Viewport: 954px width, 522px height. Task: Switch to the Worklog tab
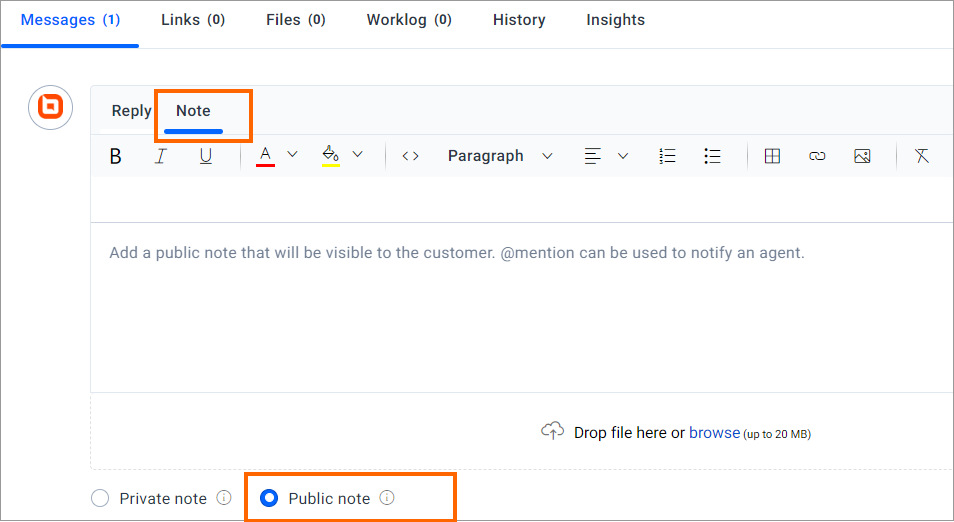[x=409, y=20]
